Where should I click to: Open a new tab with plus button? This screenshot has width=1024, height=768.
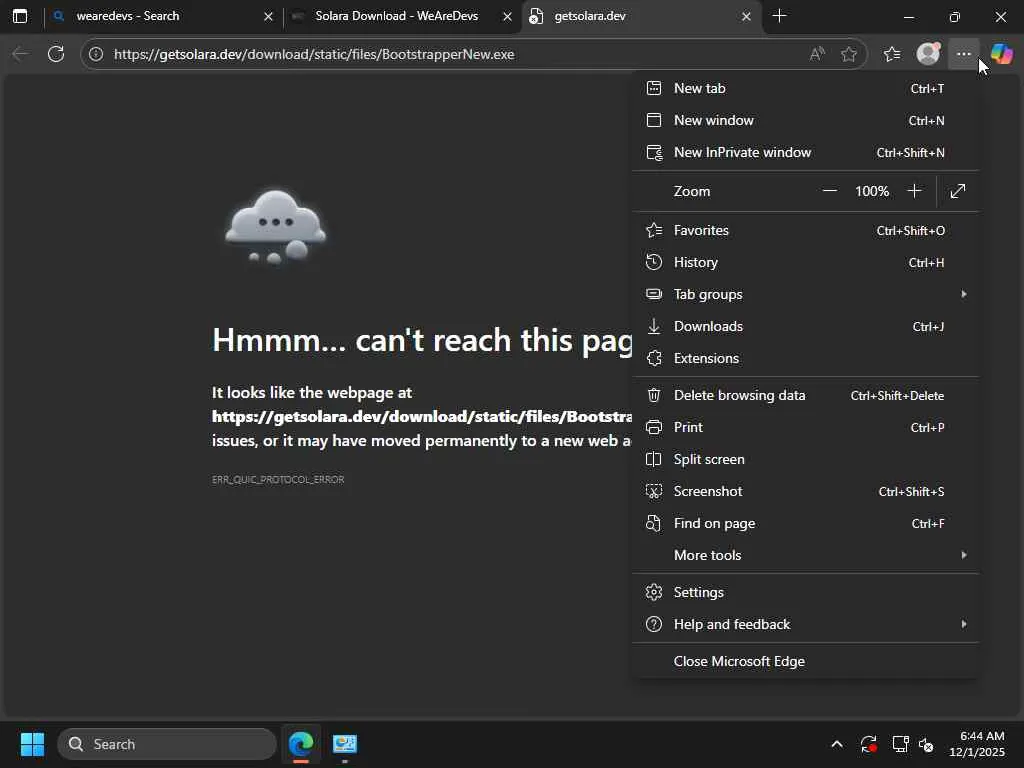coord(779,16)
